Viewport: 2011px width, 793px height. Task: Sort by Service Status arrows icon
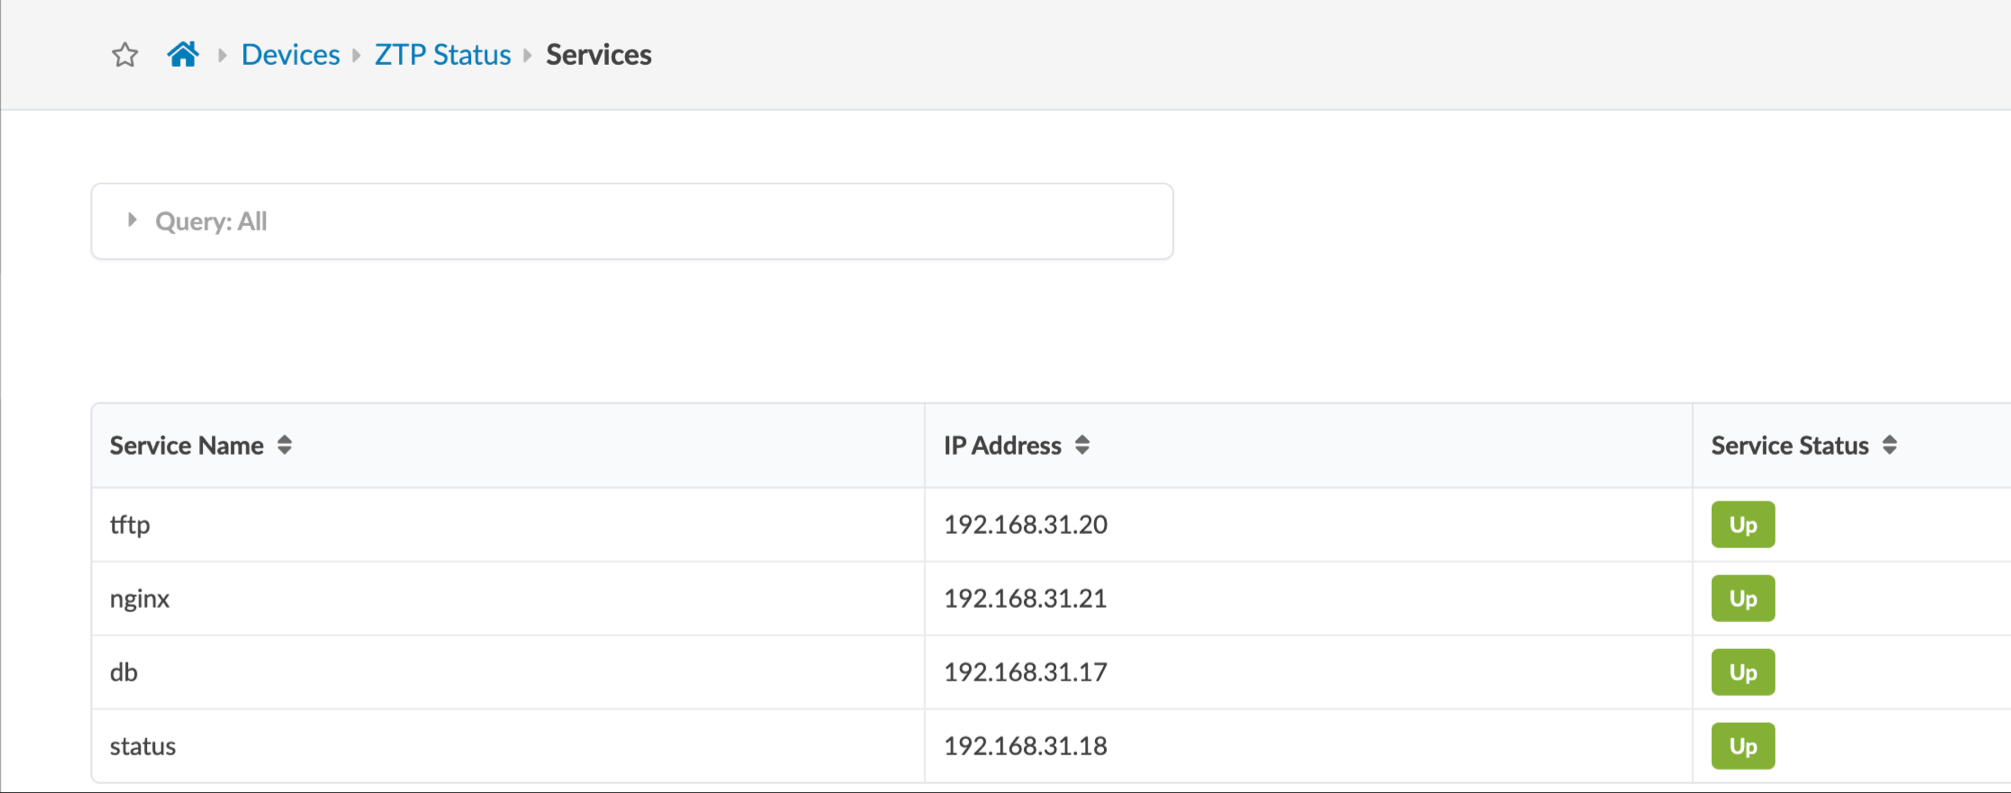click(x=1889, y=445)
